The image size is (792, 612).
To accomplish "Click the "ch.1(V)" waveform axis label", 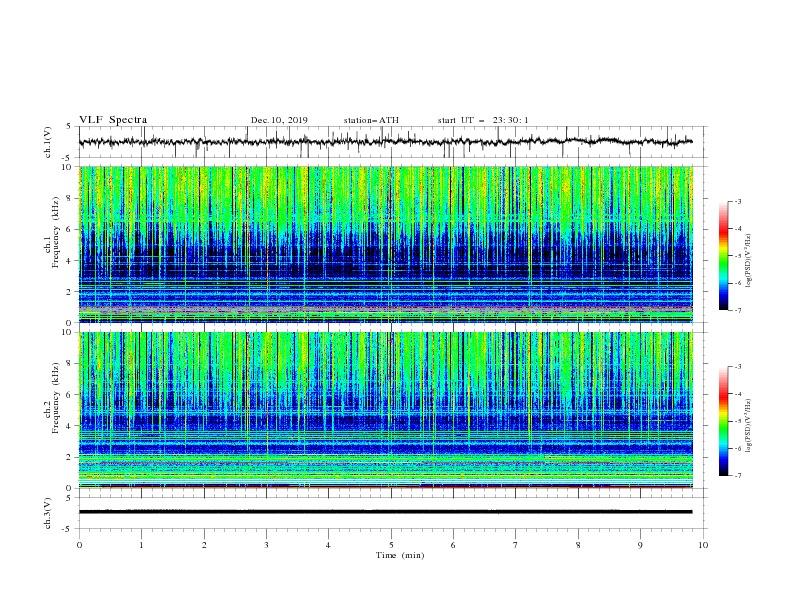I will tap(48, 142).
